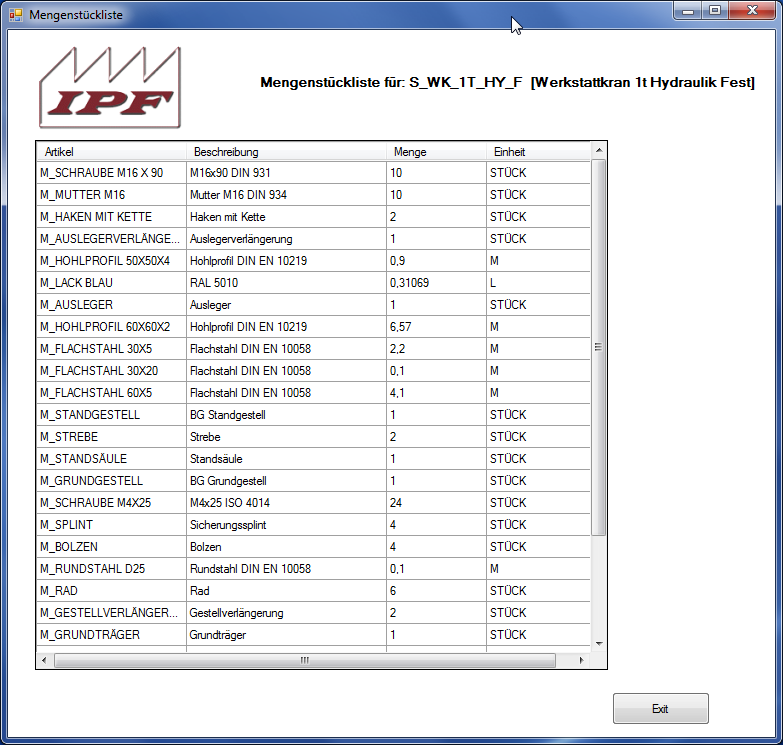Click the IPF factory logo image
The width and height of the screenshot is (783, 745).
pos(111,88)
